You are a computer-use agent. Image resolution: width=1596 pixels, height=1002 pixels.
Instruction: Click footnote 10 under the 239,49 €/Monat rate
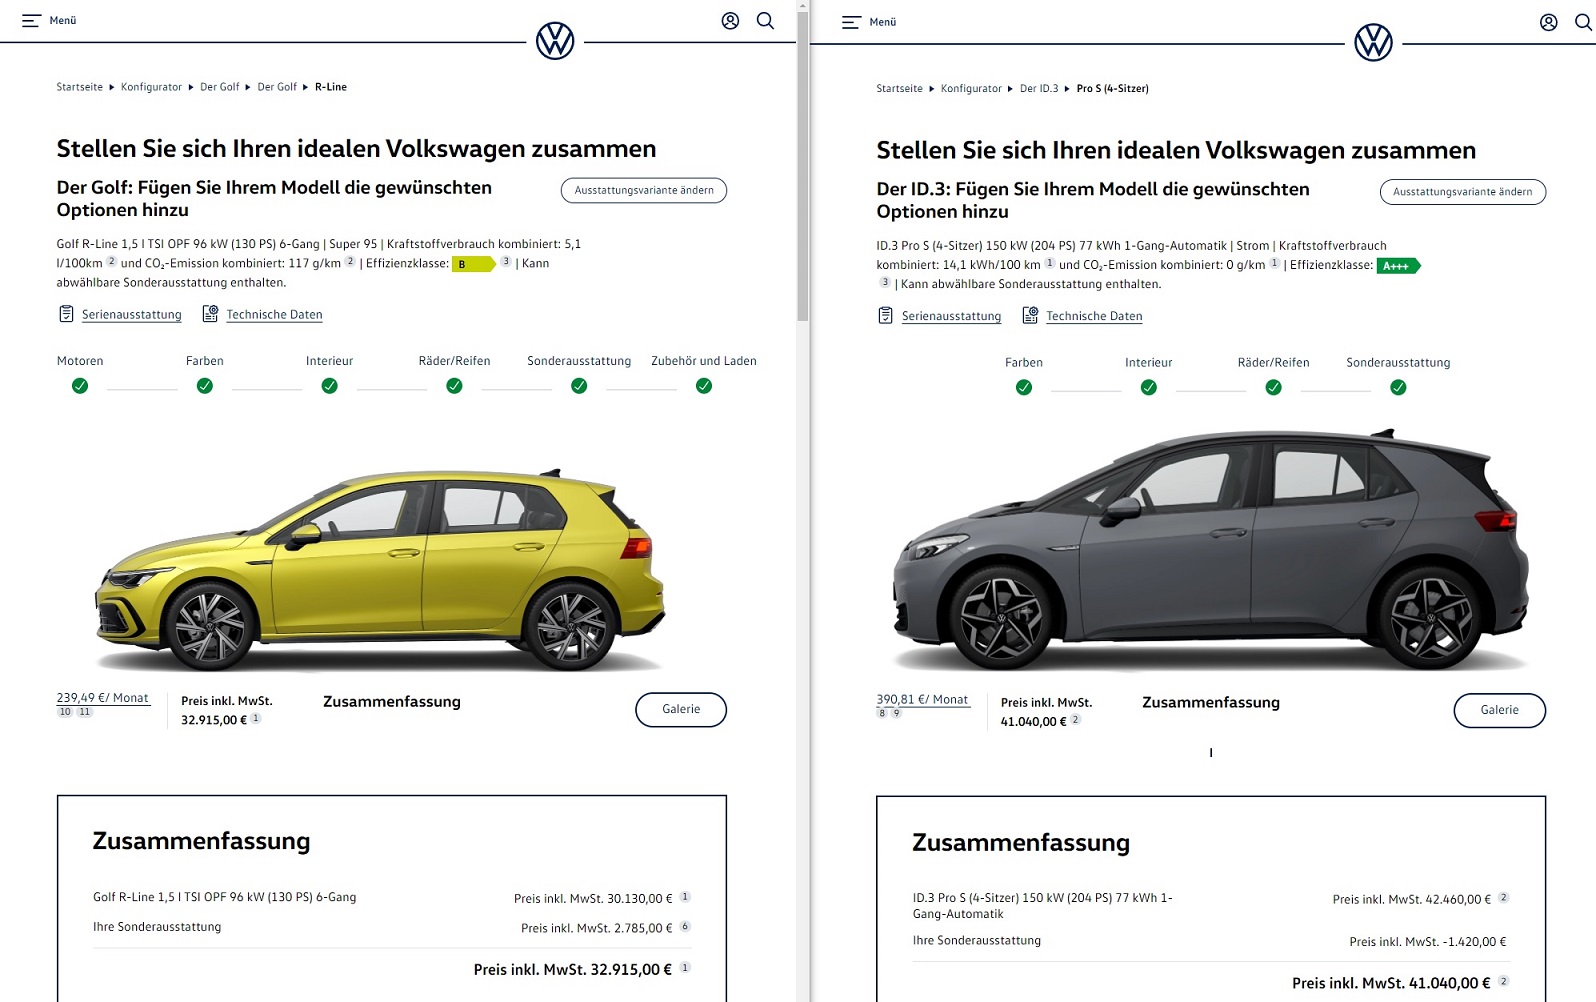click(x=65, y=712)
